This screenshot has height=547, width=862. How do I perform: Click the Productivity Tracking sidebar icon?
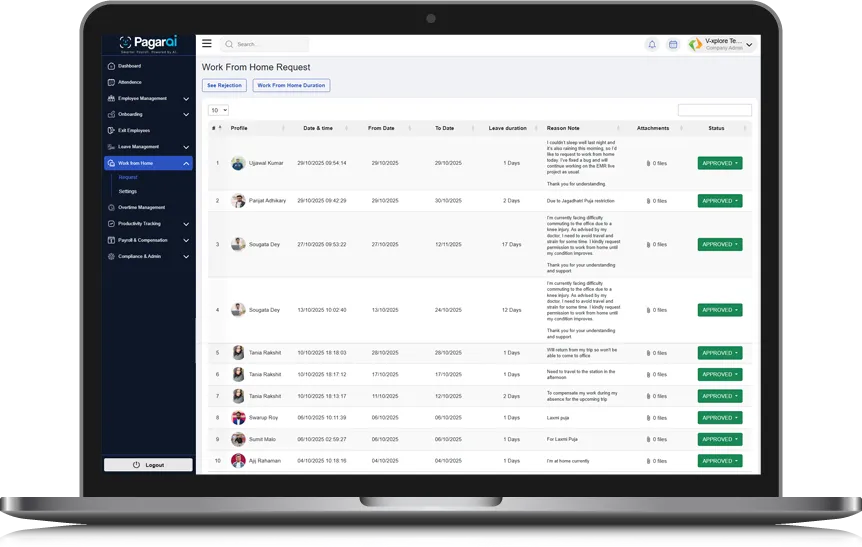(111, 224)
